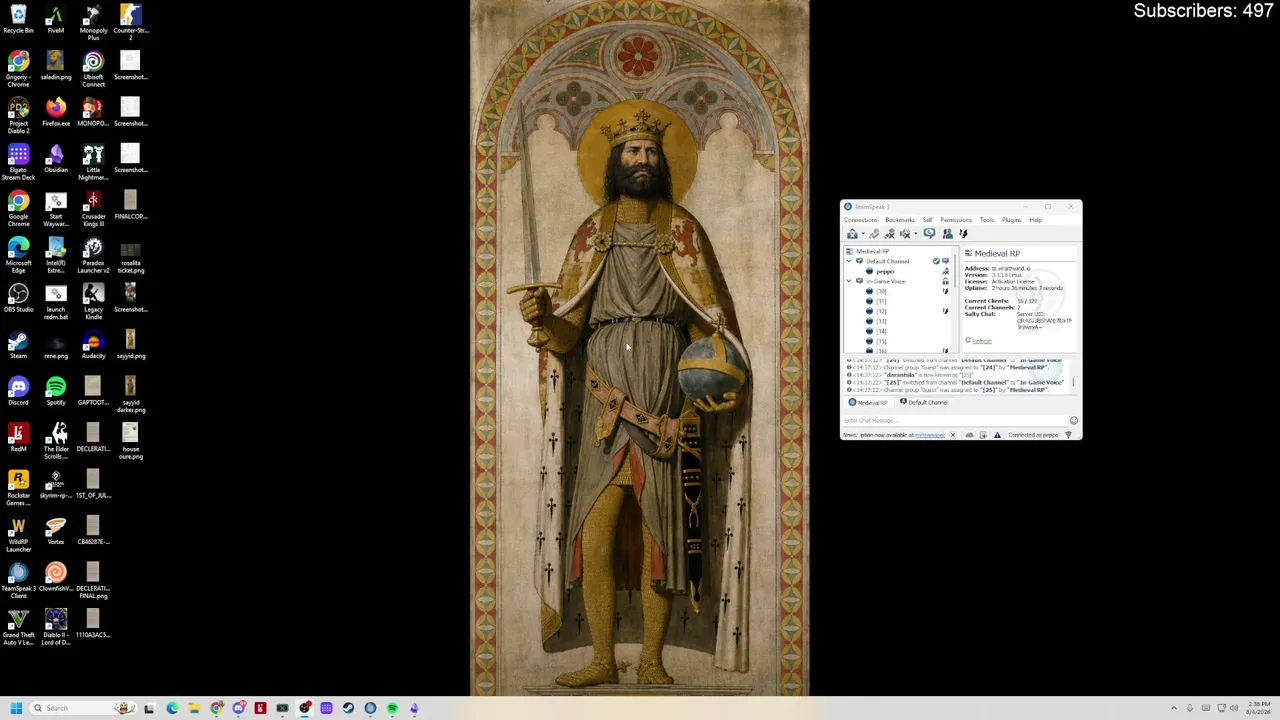Select the Spotify desktop icon
The width and height of the screenshot is (1280, 720).
(x=55, y=391)
